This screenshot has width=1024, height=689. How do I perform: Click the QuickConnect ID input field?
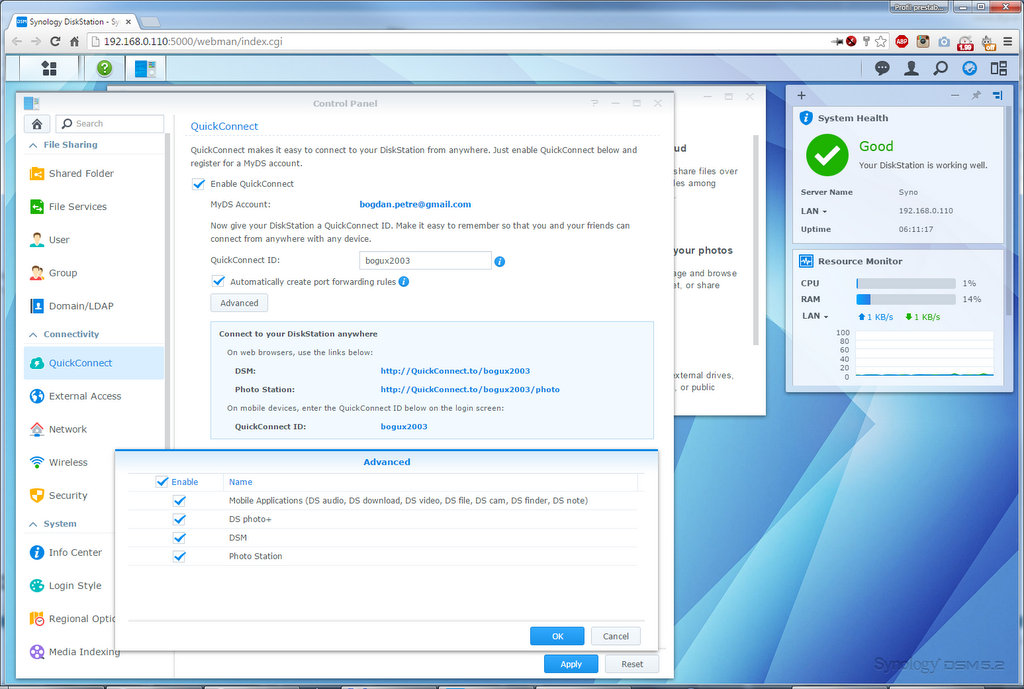tap(425, 261)
